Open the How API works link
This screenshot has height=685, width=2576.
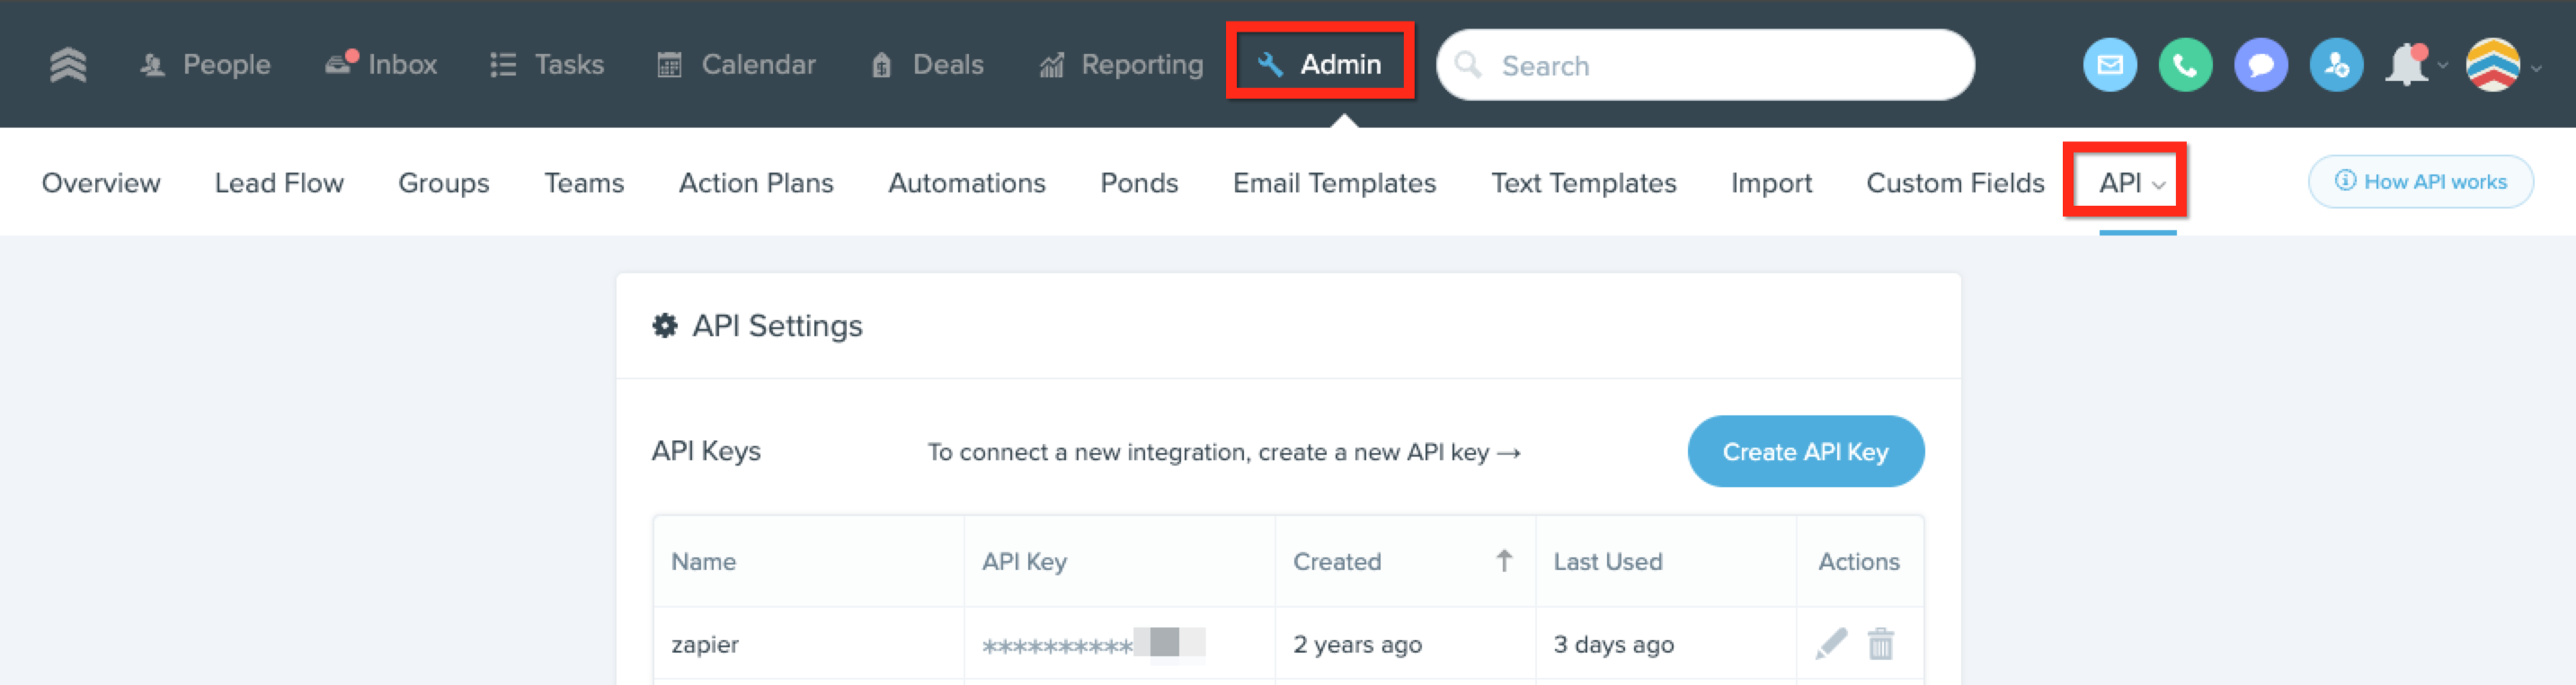coord(2420,181)
